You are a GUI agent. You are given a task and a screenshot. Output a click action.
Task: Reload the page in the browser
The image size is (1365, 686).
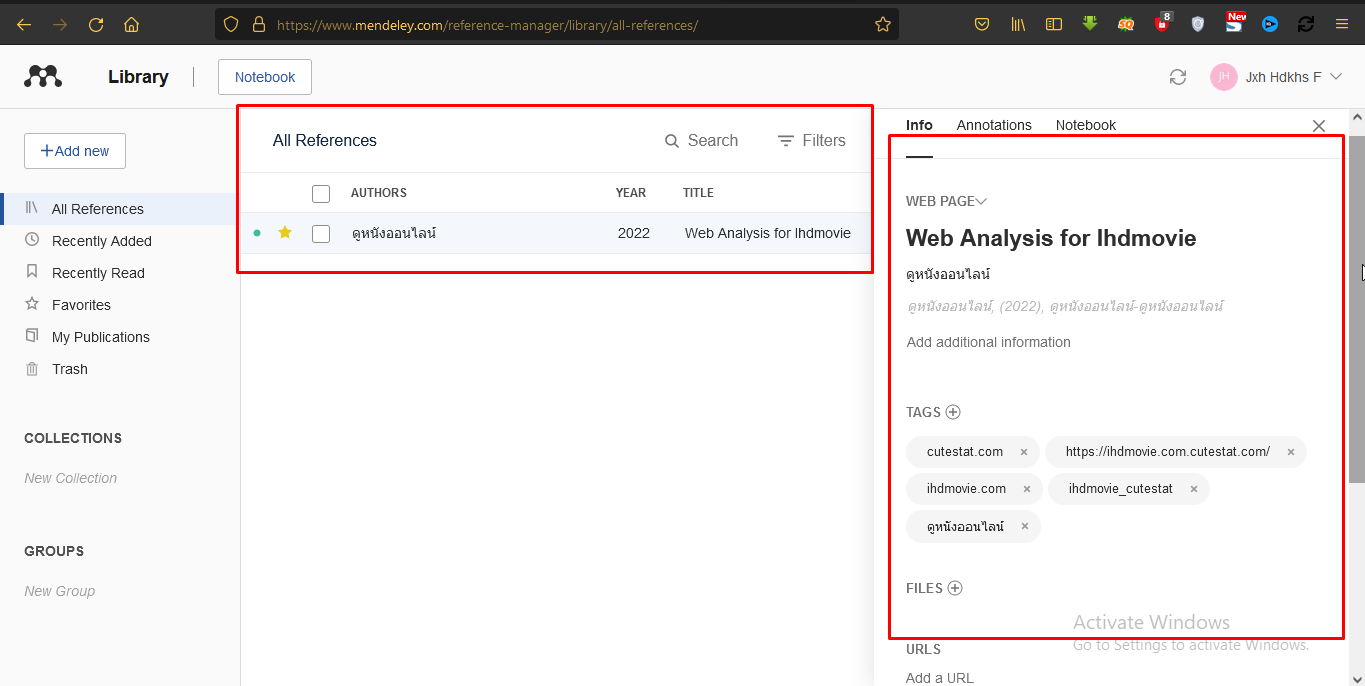96,24
